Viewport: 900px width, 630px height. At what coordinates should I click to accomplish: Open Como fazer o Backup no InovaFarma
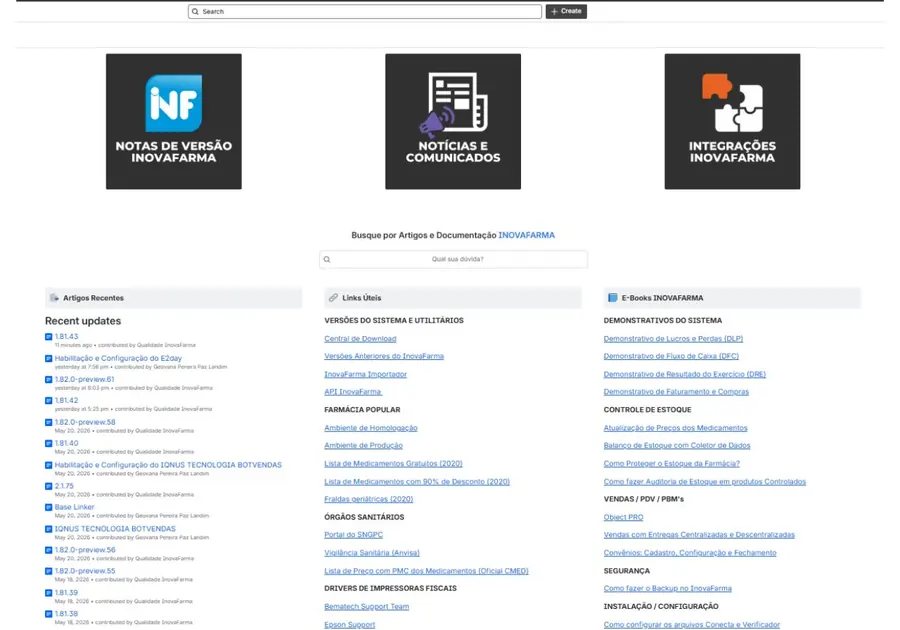tap(668, 589)
